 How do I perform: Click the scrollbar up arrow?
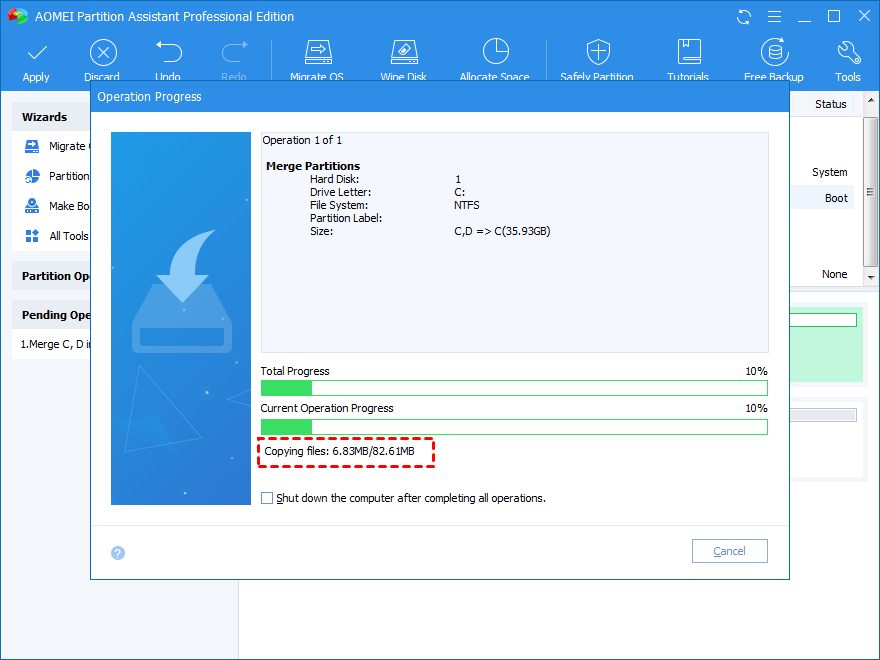[x=870, y=100]
